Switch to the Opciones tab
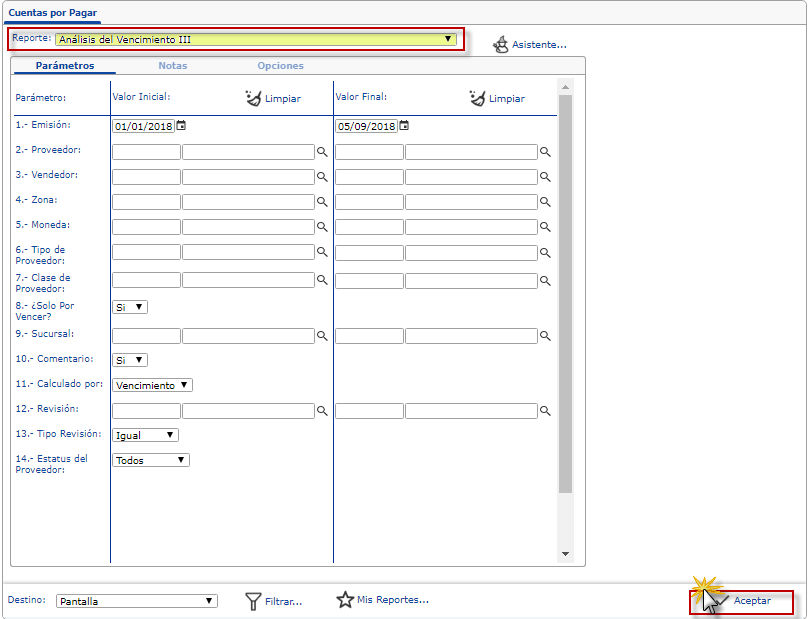The image size is (809, 619). click(x=280, y=66)
